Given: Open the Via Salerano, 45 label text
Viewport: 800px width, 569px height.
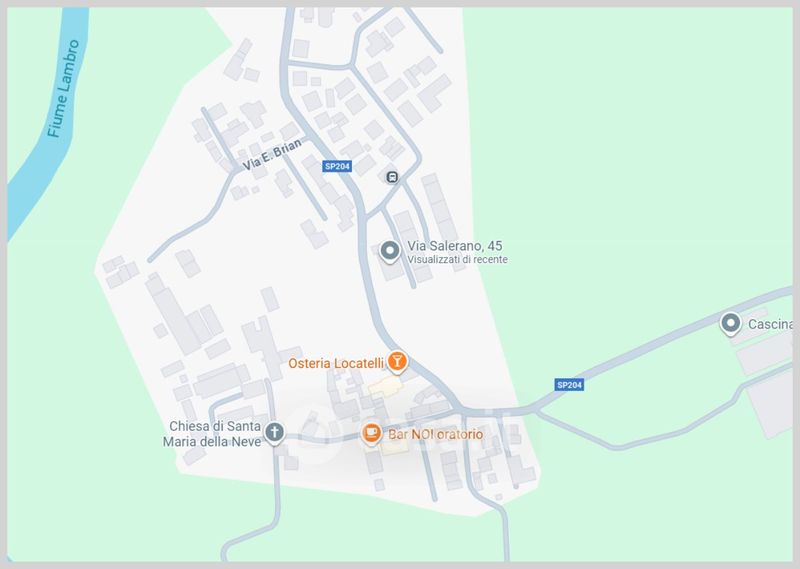Looking at the screenshot, I should pyautogui.click(x=455, y=246).
